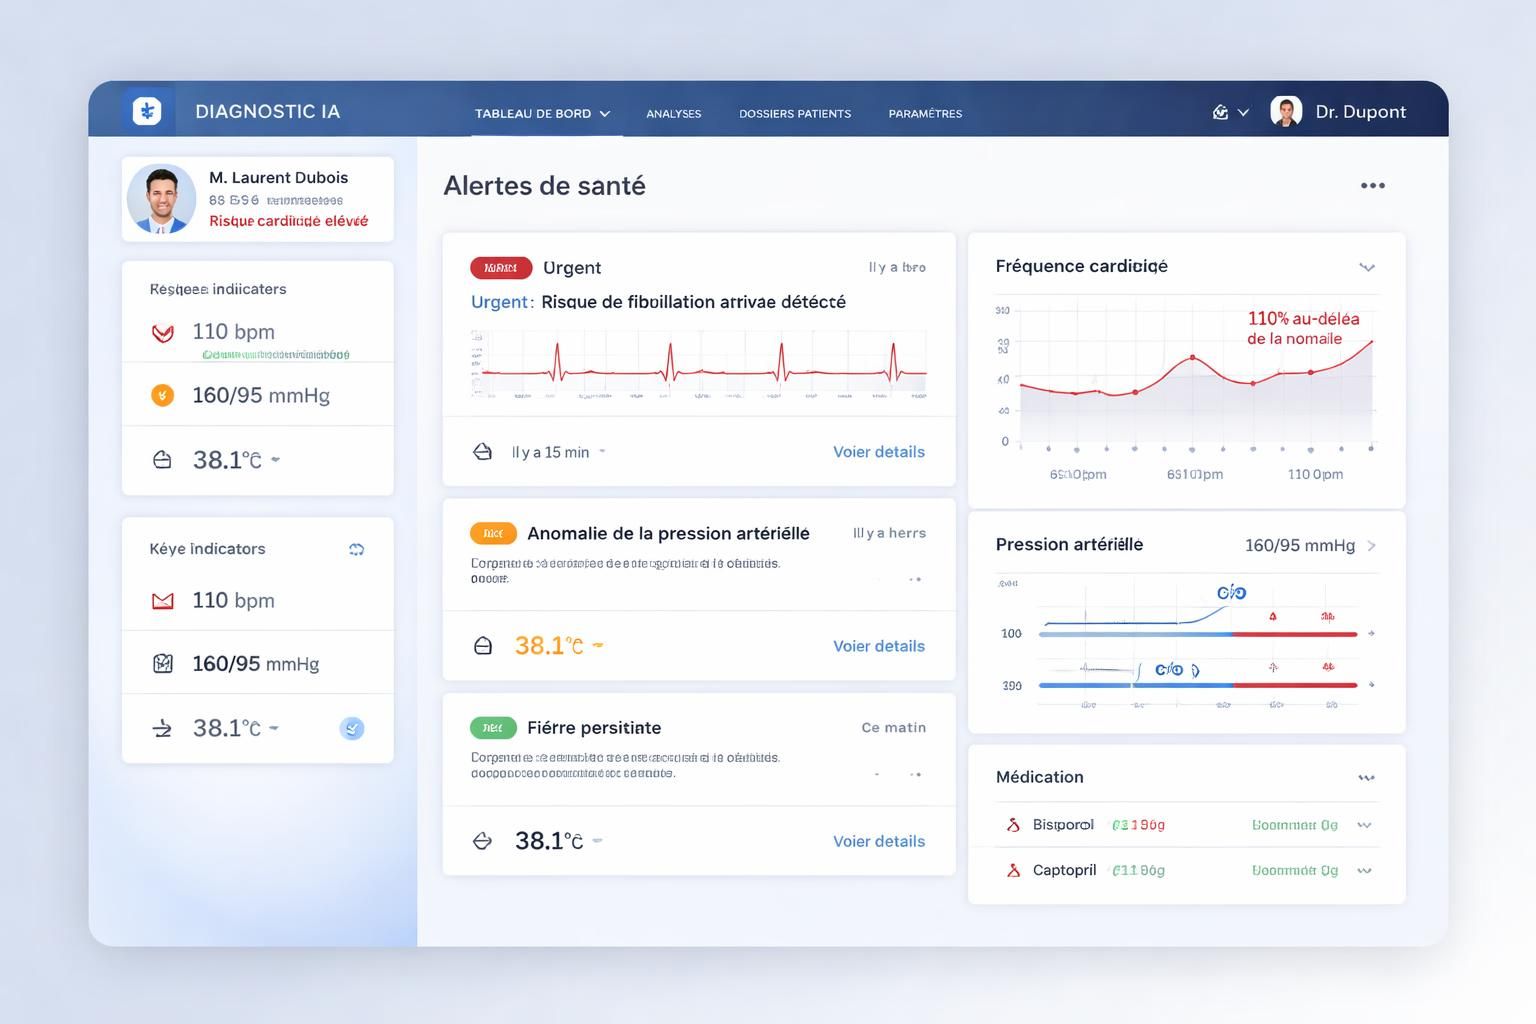Click Ce matin timestamp
Screen dimensions: 1536x1024
point(894,727)
